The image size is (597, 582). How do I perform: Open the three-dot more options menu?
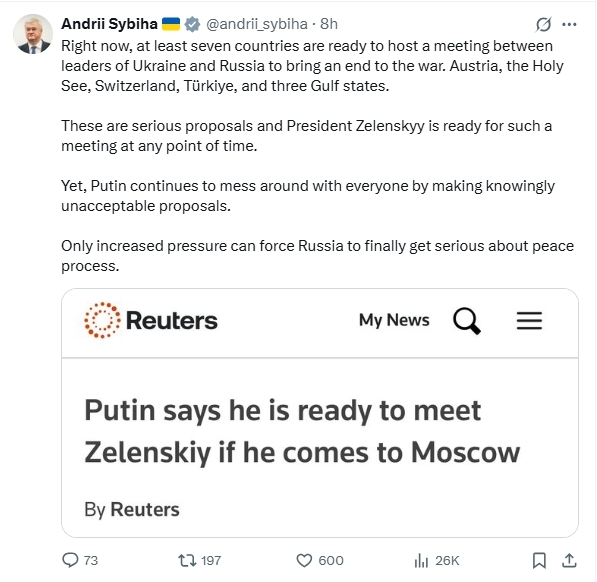tap(569, 24)
